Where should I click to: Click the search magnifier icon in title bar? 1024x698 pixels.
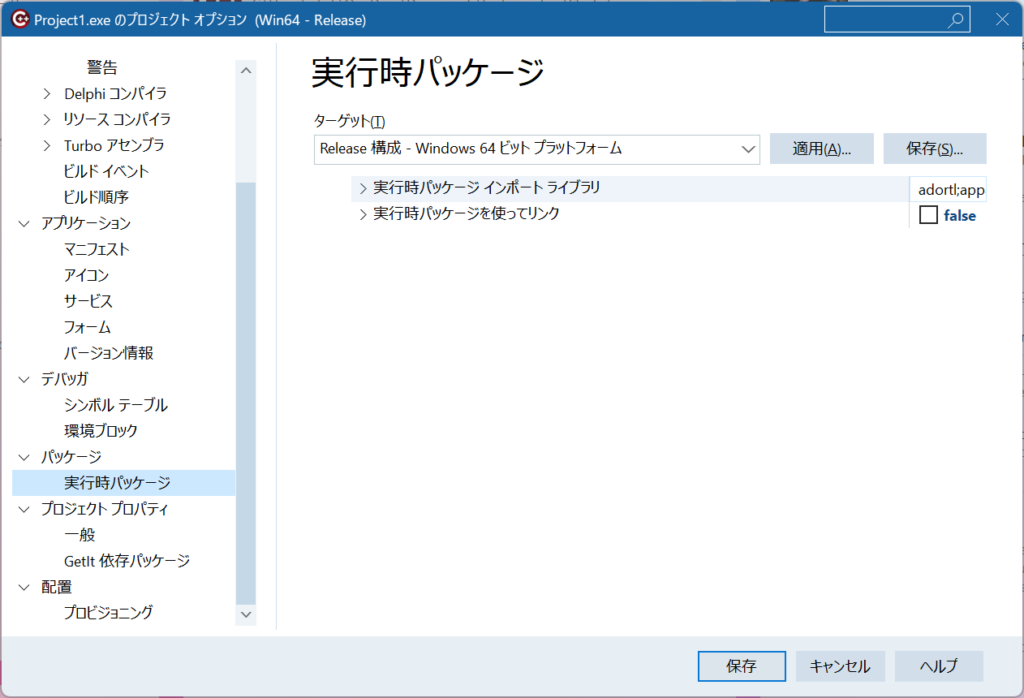[x=956, y=20]
